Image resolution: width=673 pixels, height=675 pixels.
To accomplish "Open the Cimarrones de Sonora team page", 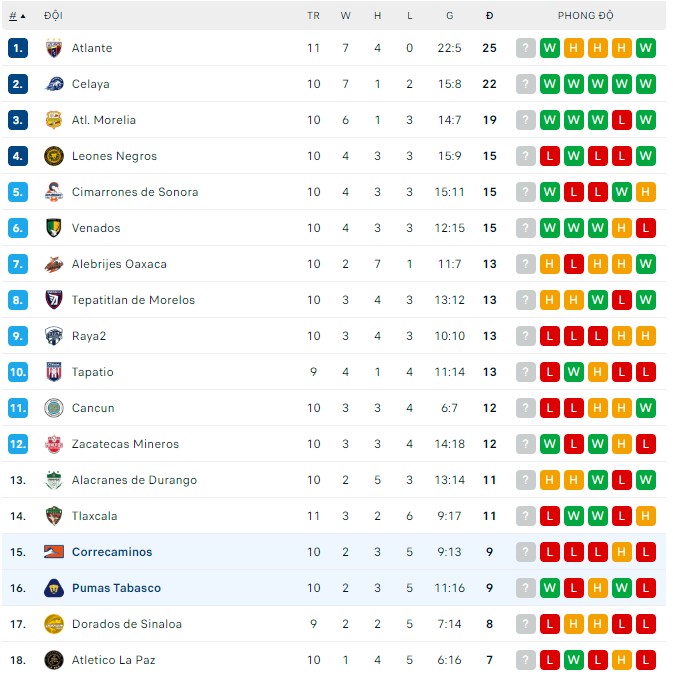I will point(135,192).
